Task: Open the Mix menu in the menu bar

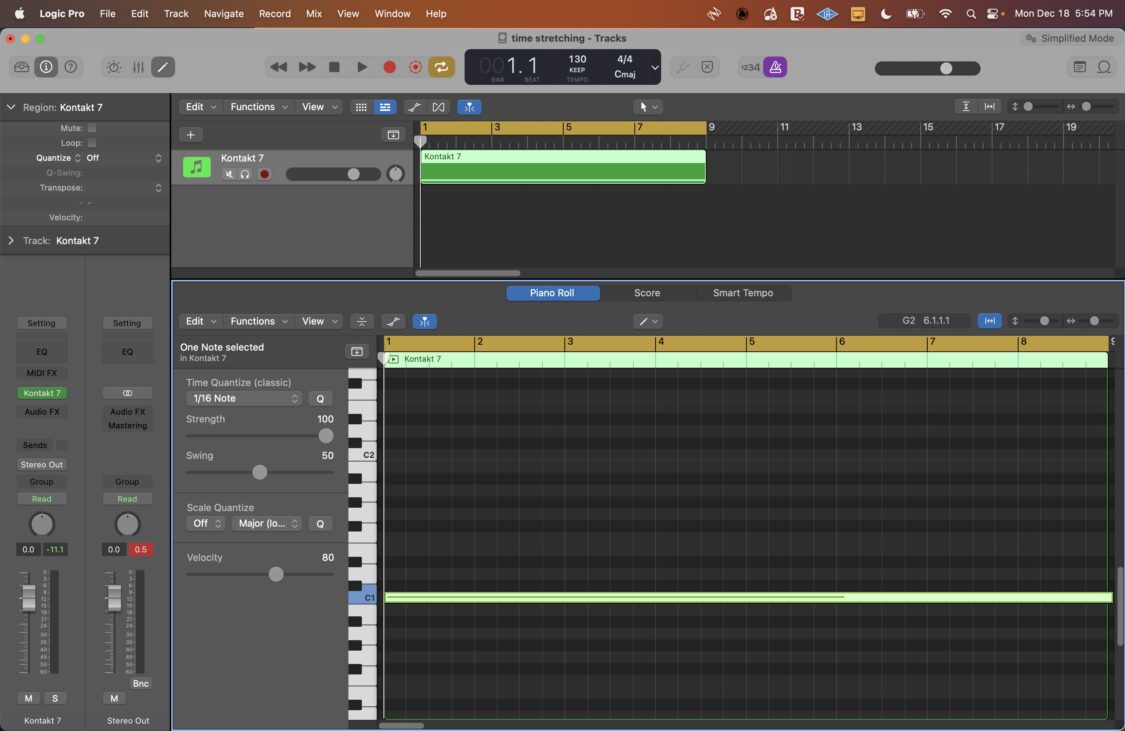Action: click(x=313, y=13)
